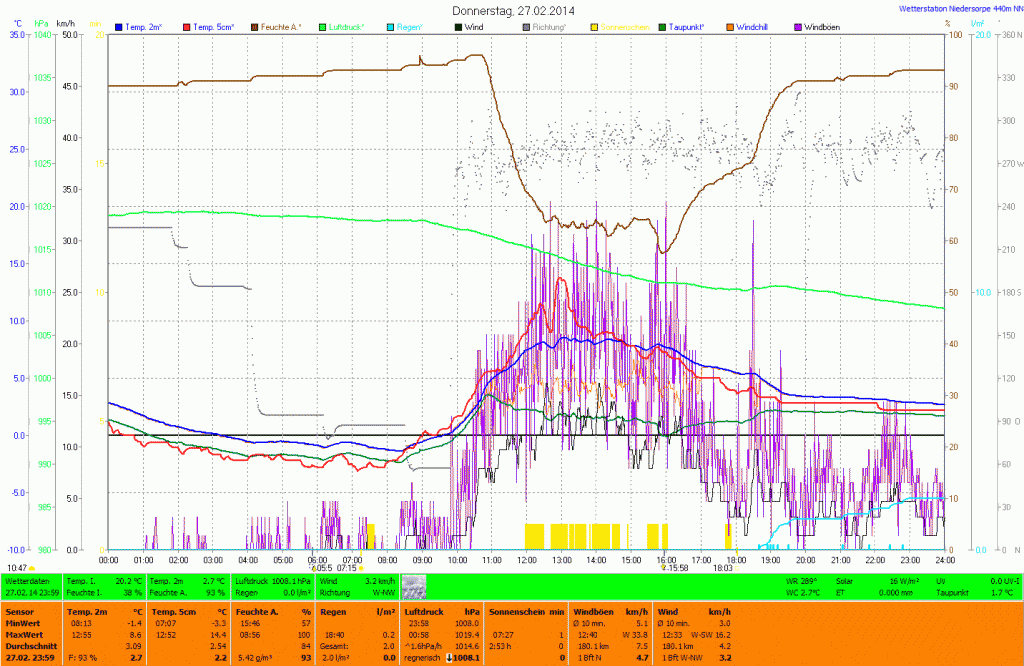Open the Wetterstation Niedersorpe 440m NN link
Viewport: 1024px width, 666px height.
[960, 9]
